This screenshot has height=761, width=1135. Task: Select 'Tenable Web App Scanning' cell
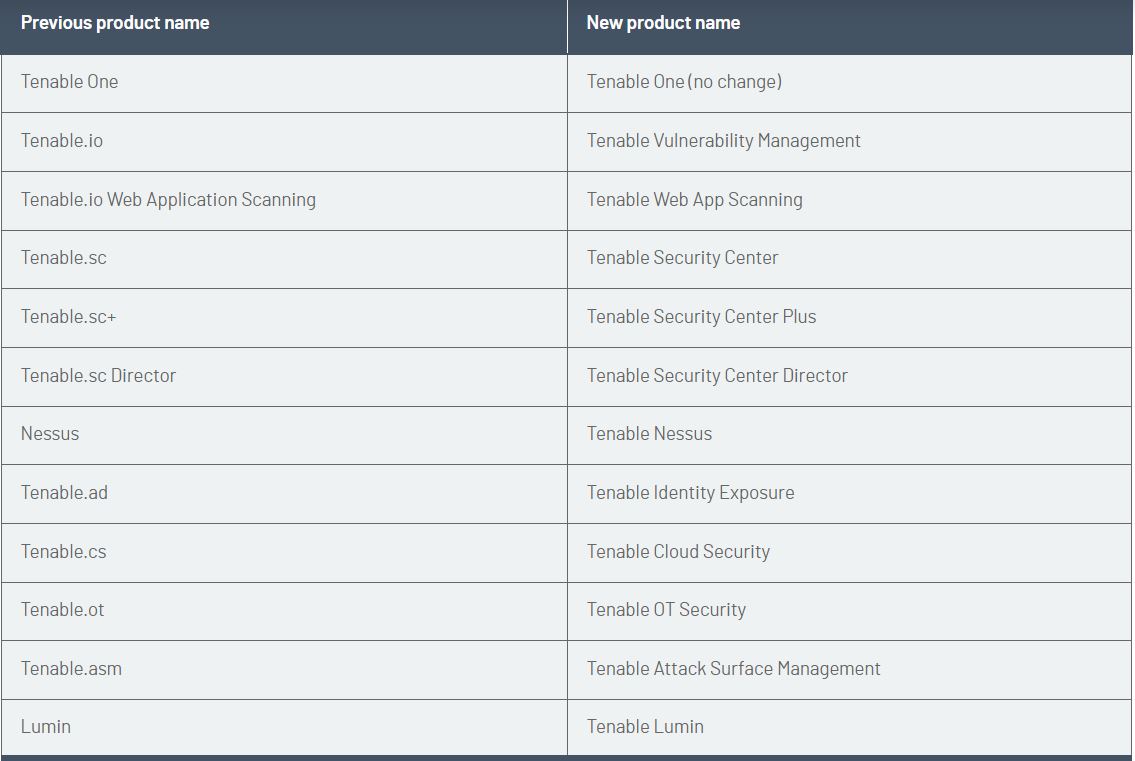point(850,201)
